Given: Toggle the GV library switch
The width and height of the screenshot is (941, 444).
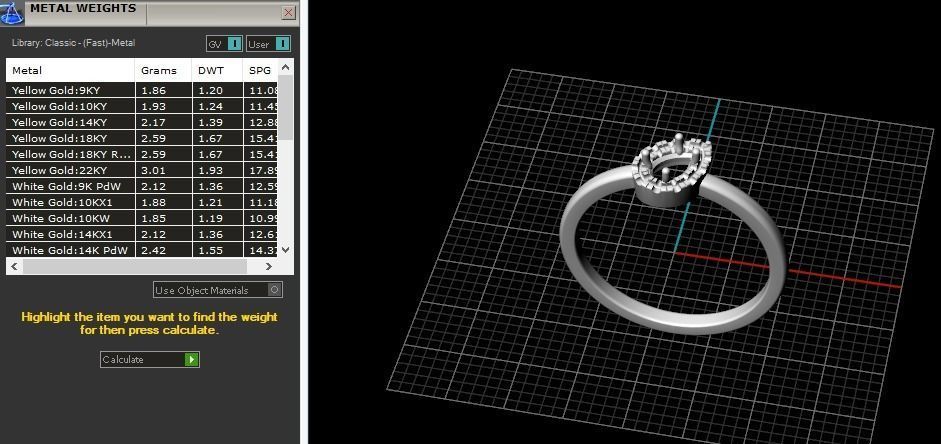Looking at the screenshot, I should coord(224,44).
